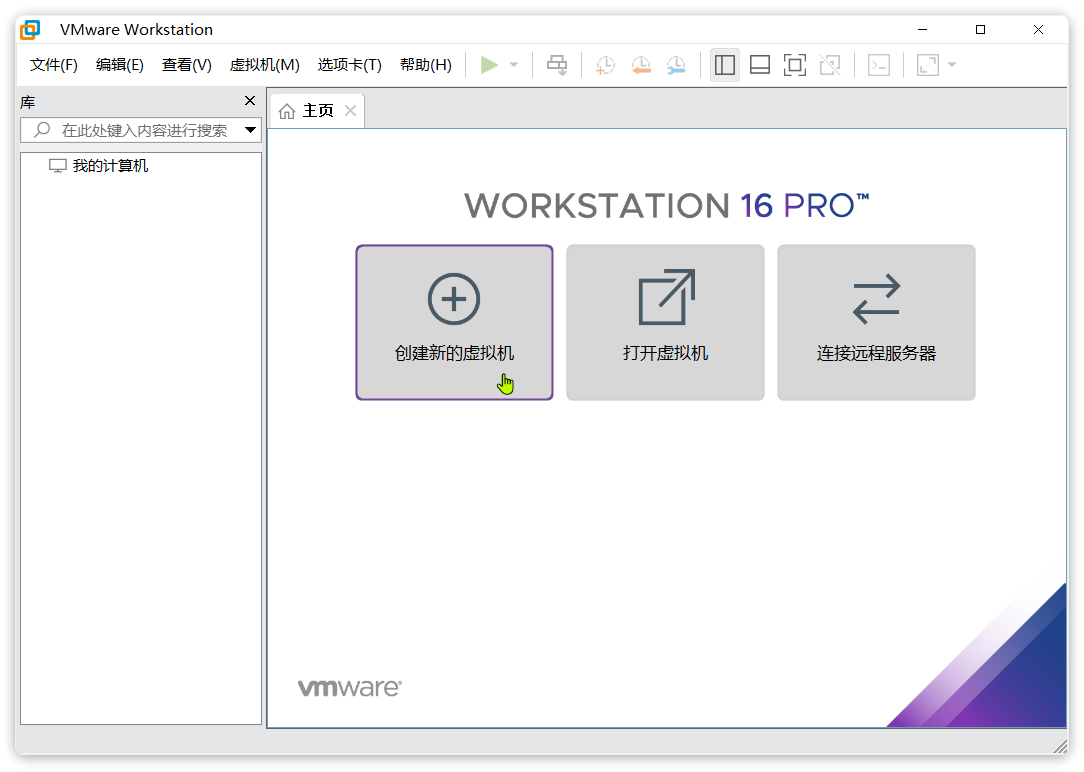Click the take snapshot icon

[604, 65]
